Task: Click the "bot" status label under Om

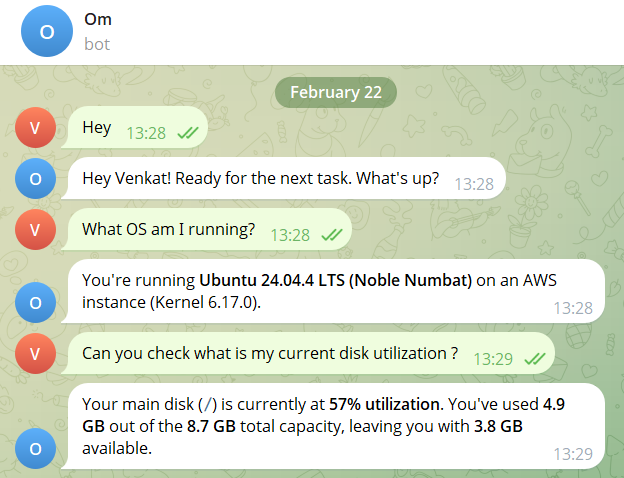Action: (x=98, y=44)
